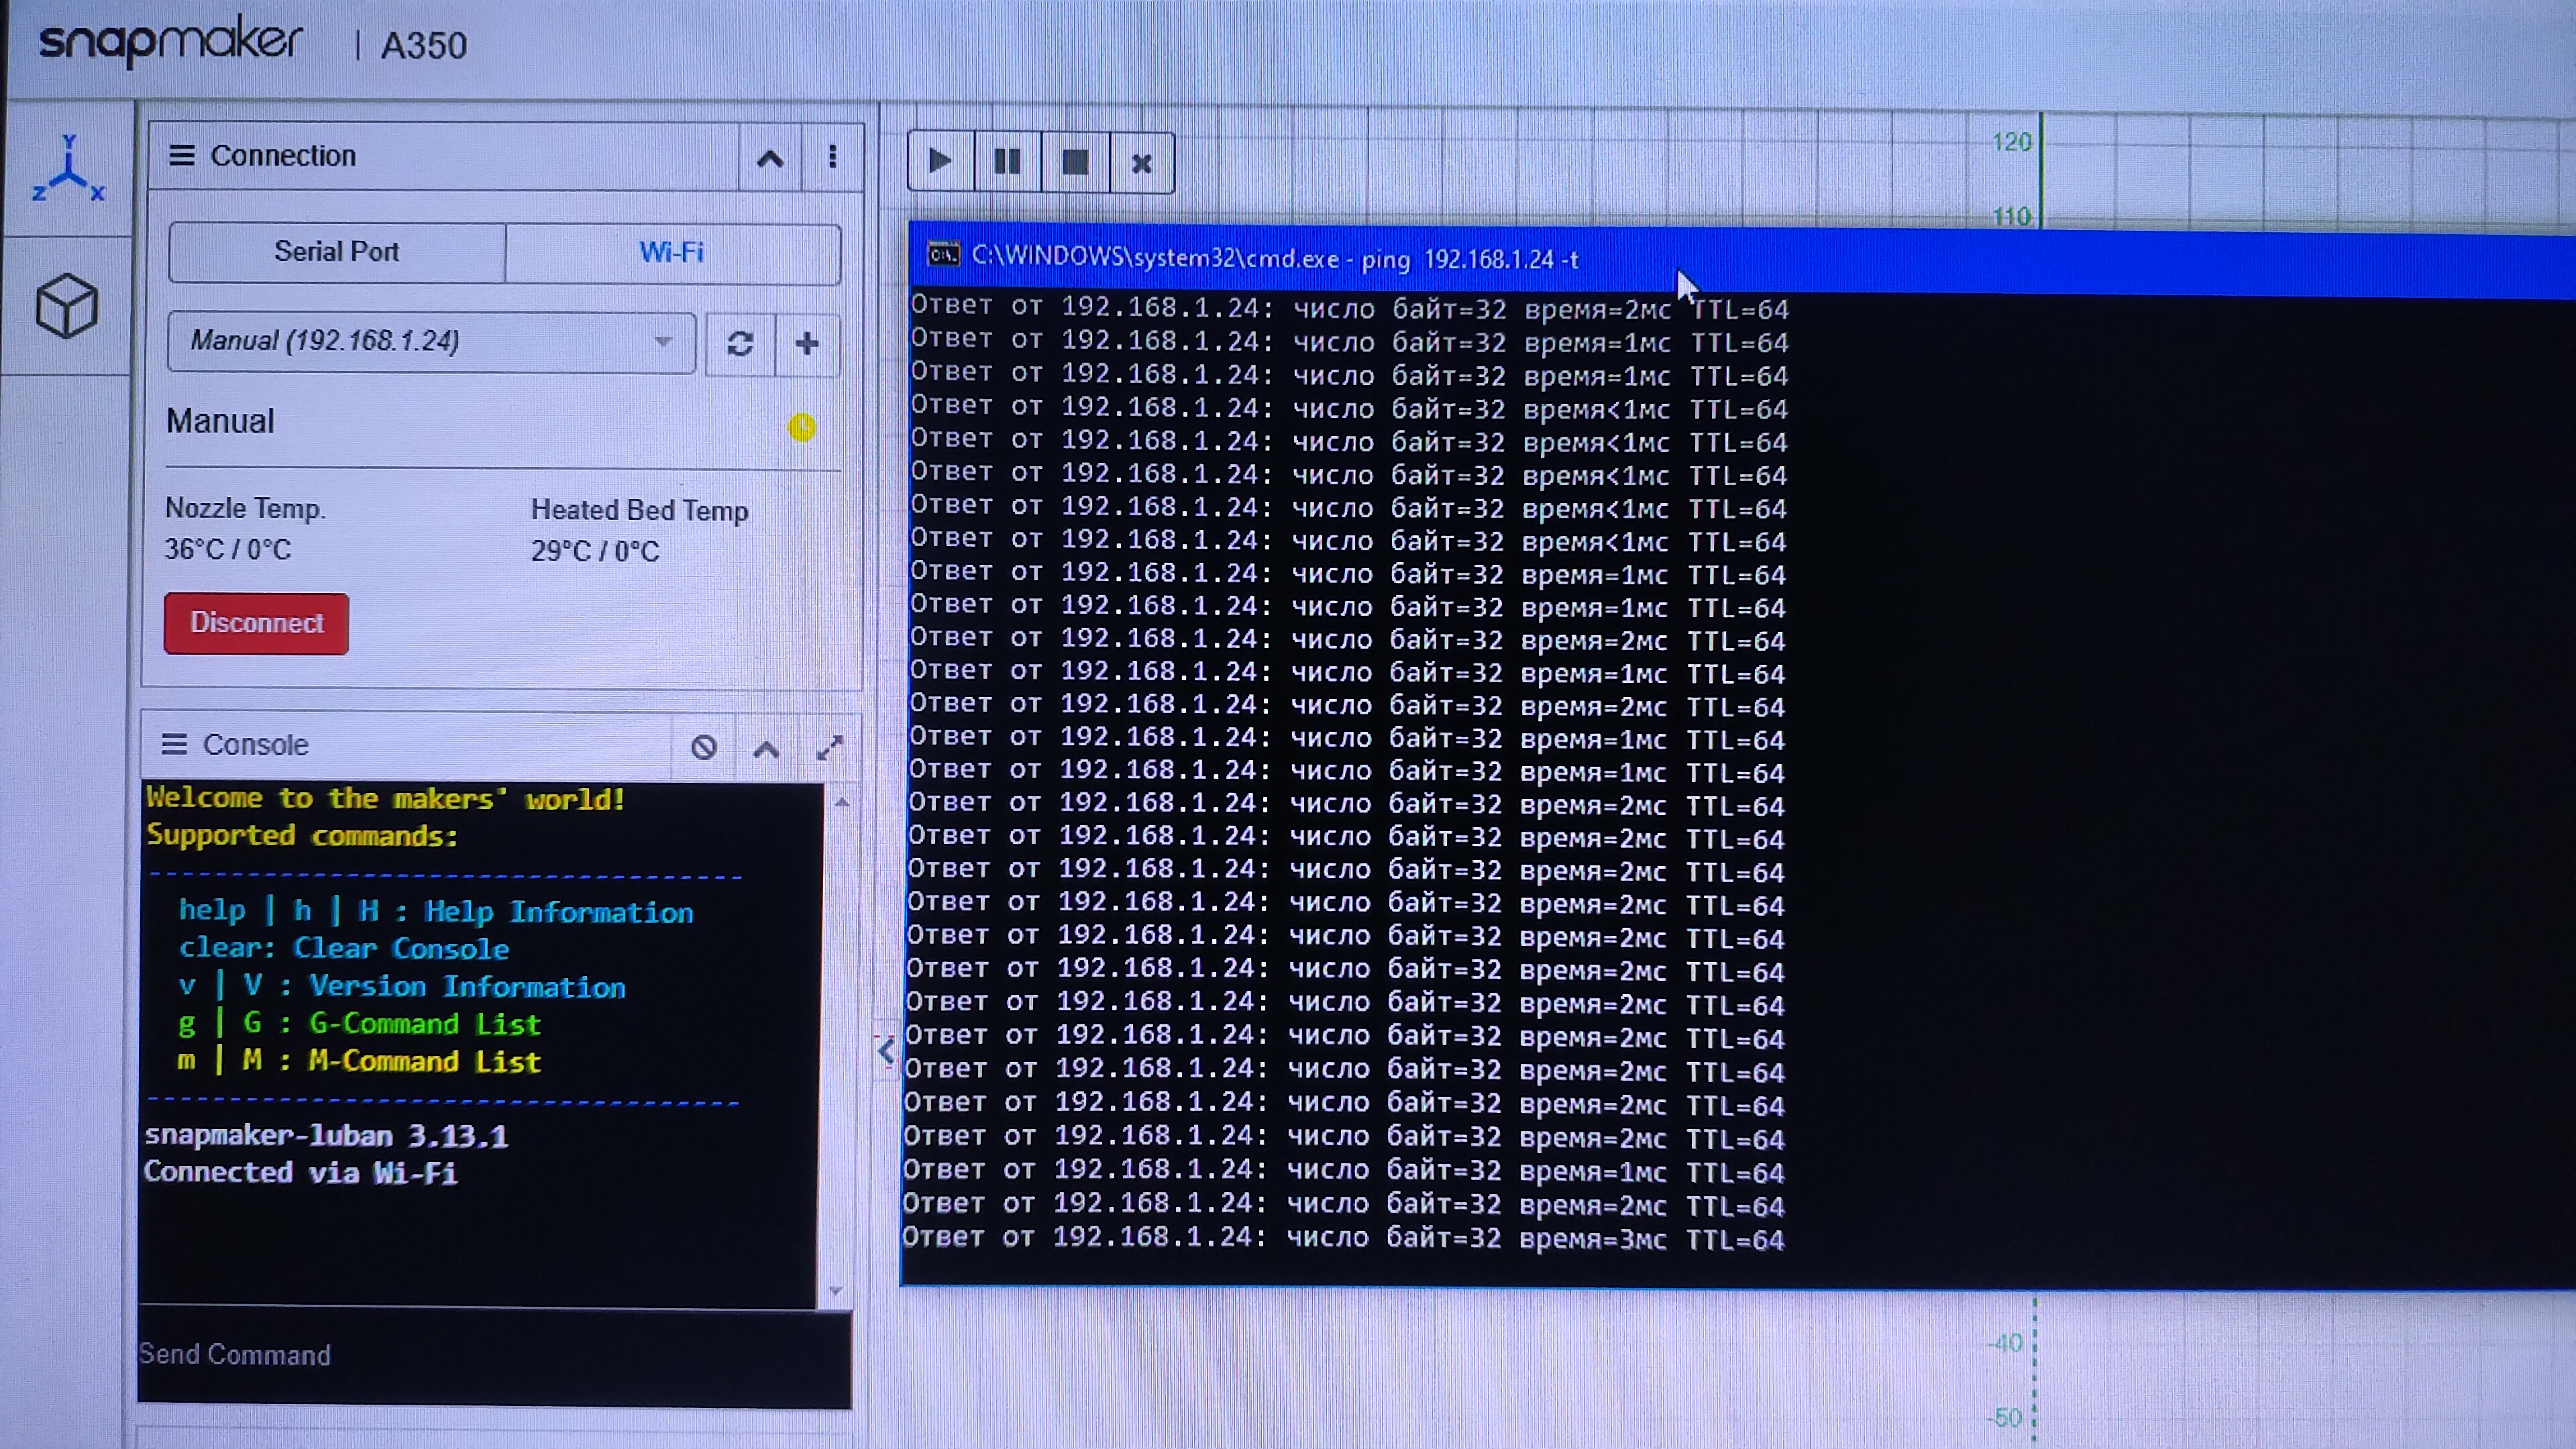
Task: Click the -50 ruler tick label
Action: [x=2005, y=1417]
